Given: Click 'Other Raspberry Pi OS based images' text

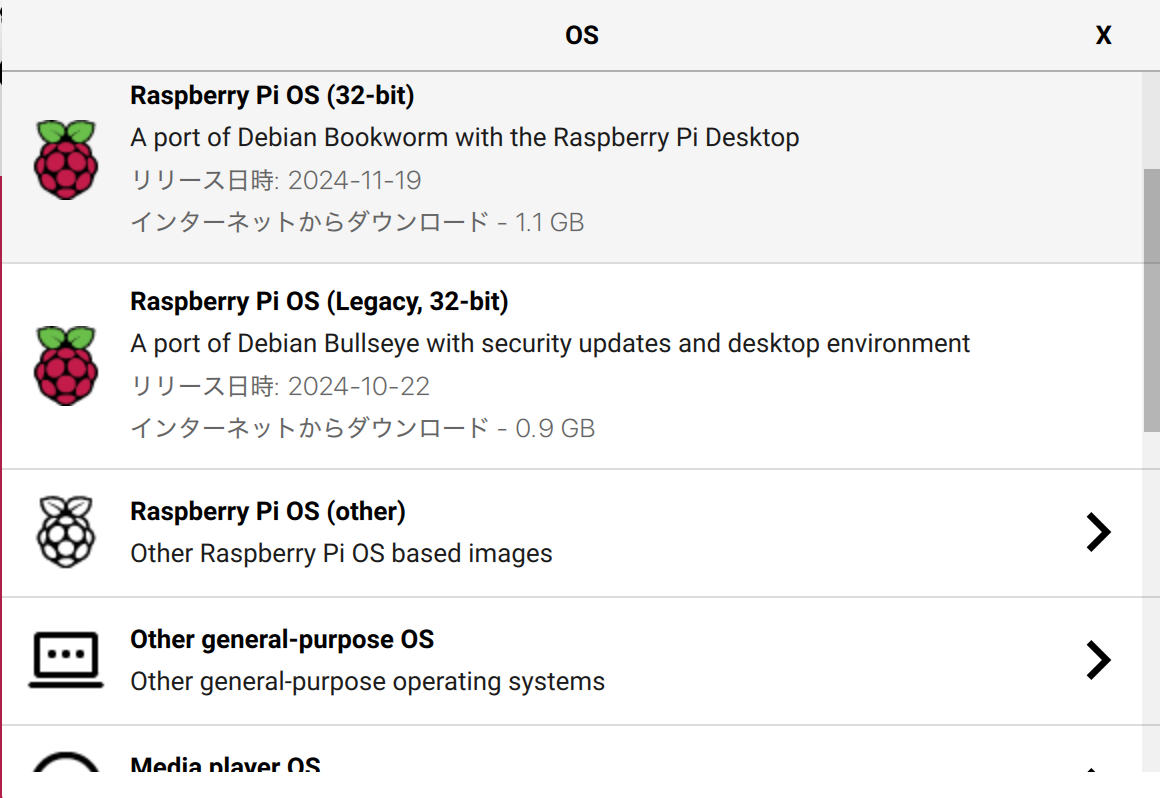Looking at the screenshot, I should 341,554.
